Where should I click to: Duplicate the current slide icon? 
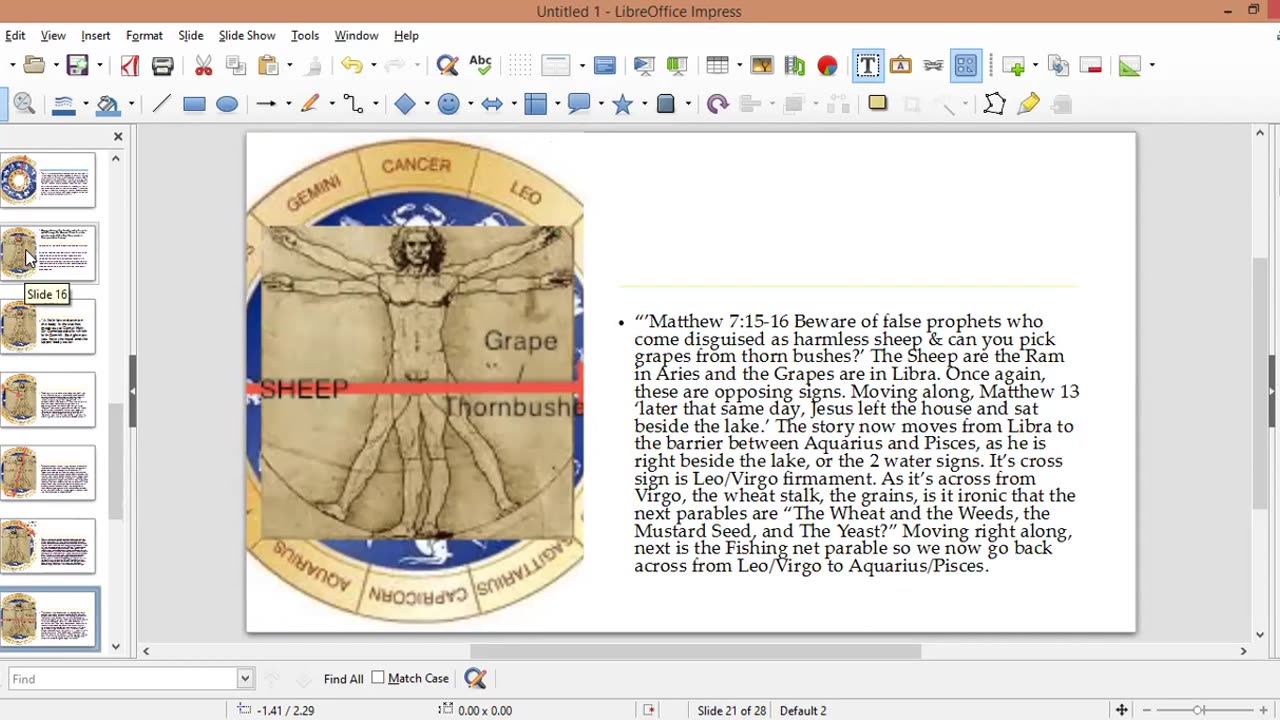click(x=1058, y=66)
